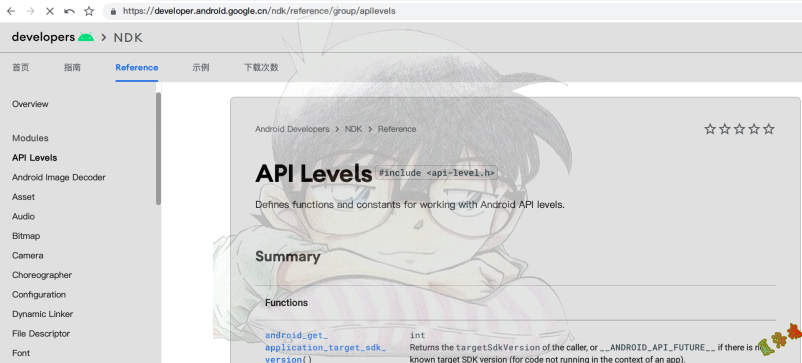The height and width of the screenshot is (363, 802).
Task: Open File Descriptor in the sidebar
Action: tap(41, 333)
